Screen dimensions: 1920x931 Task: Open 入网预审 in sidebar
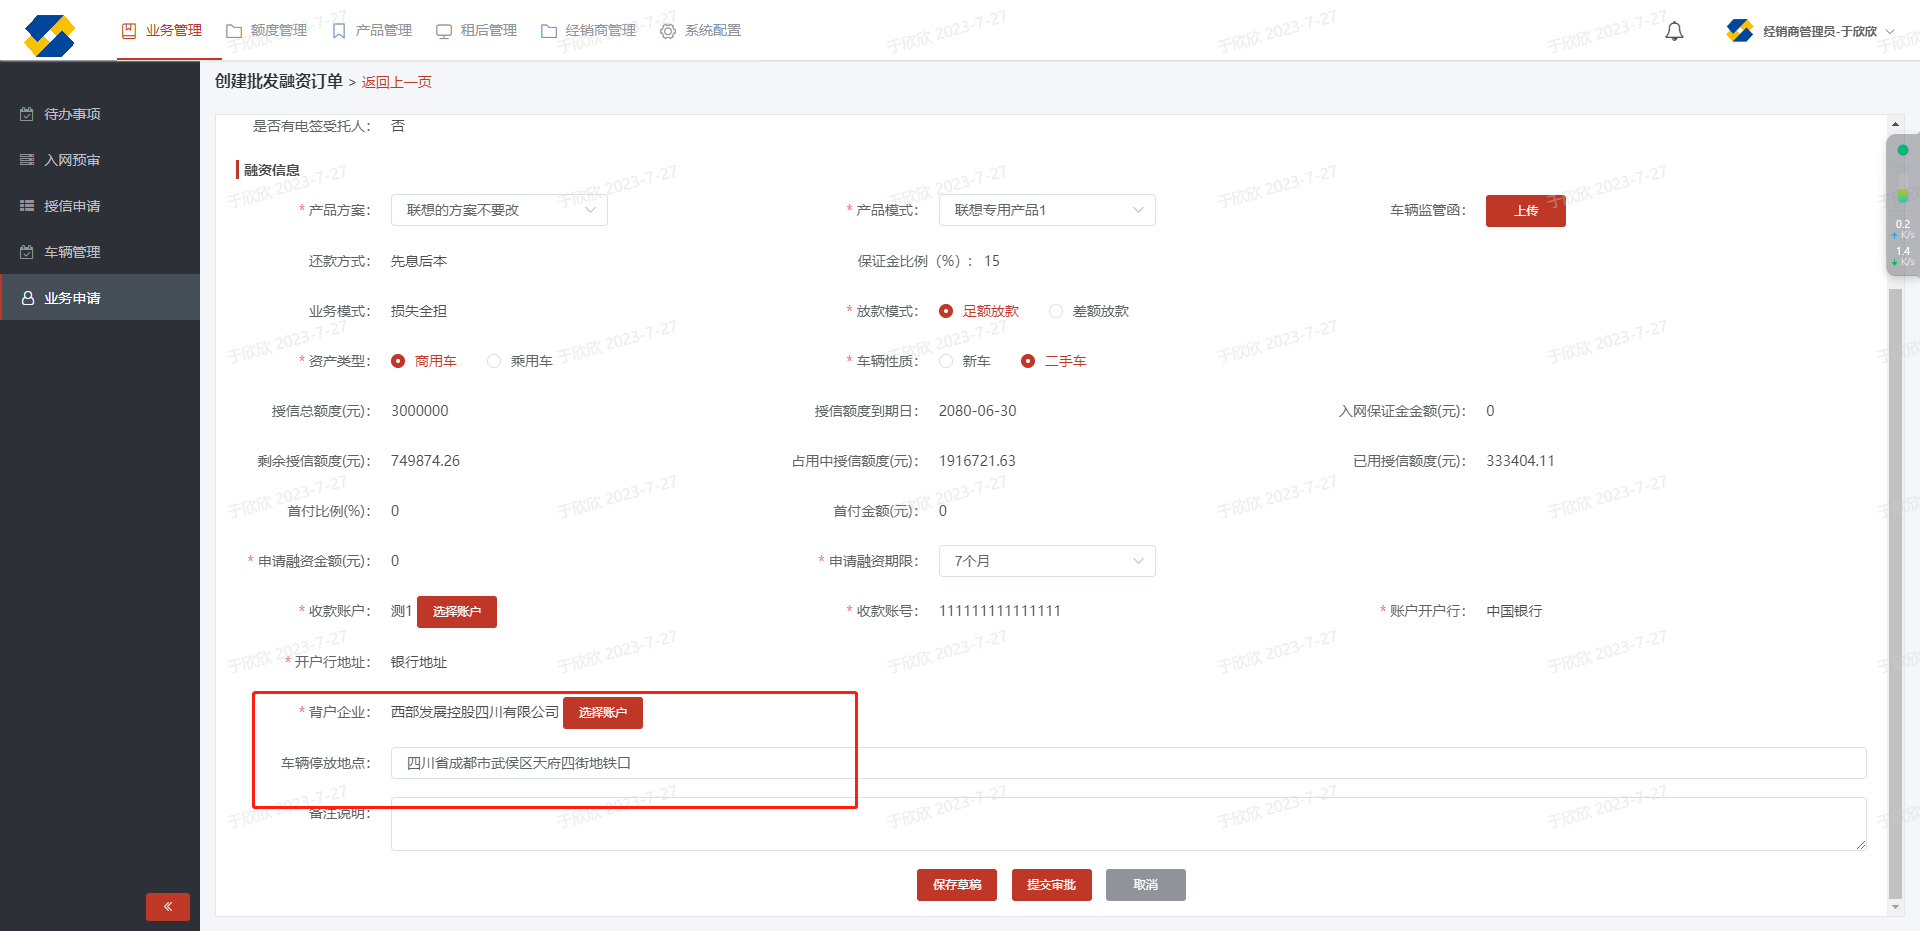72,160
